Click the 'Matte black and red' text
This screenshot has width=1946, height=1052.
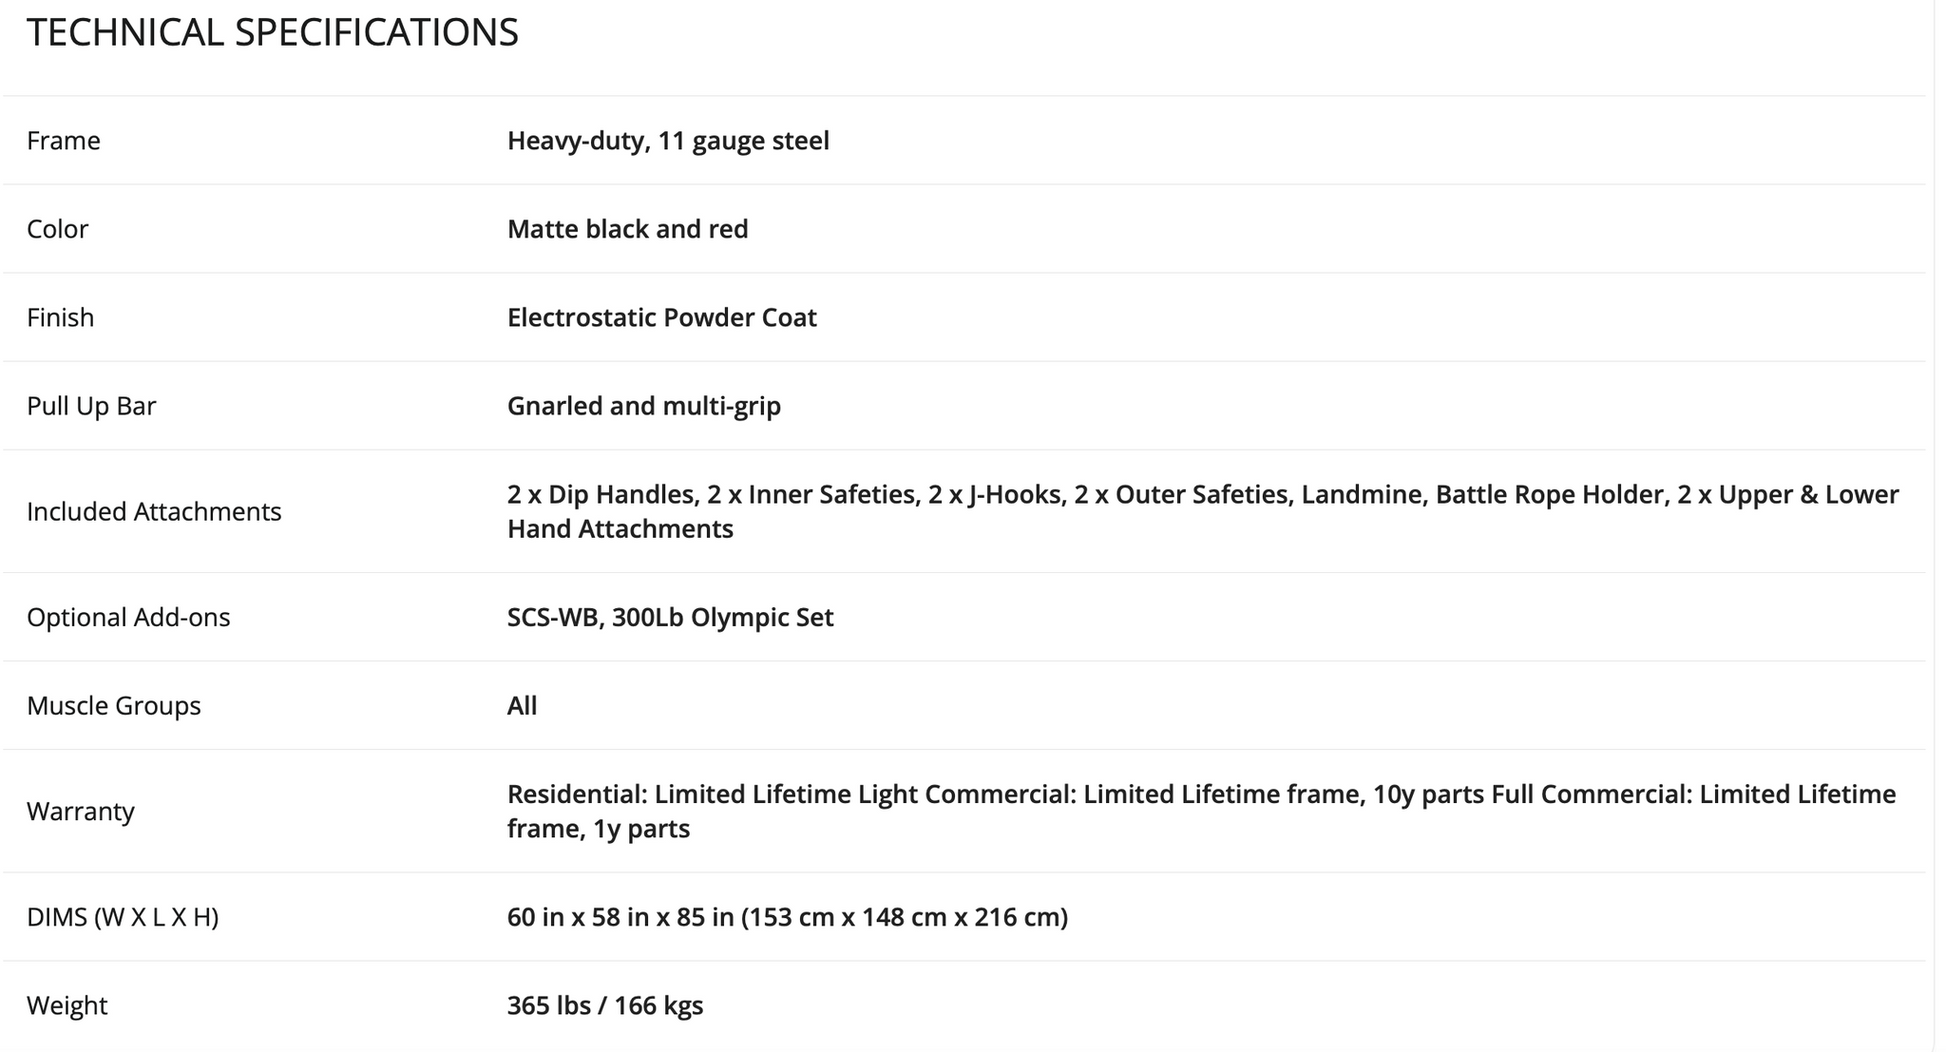627,229
